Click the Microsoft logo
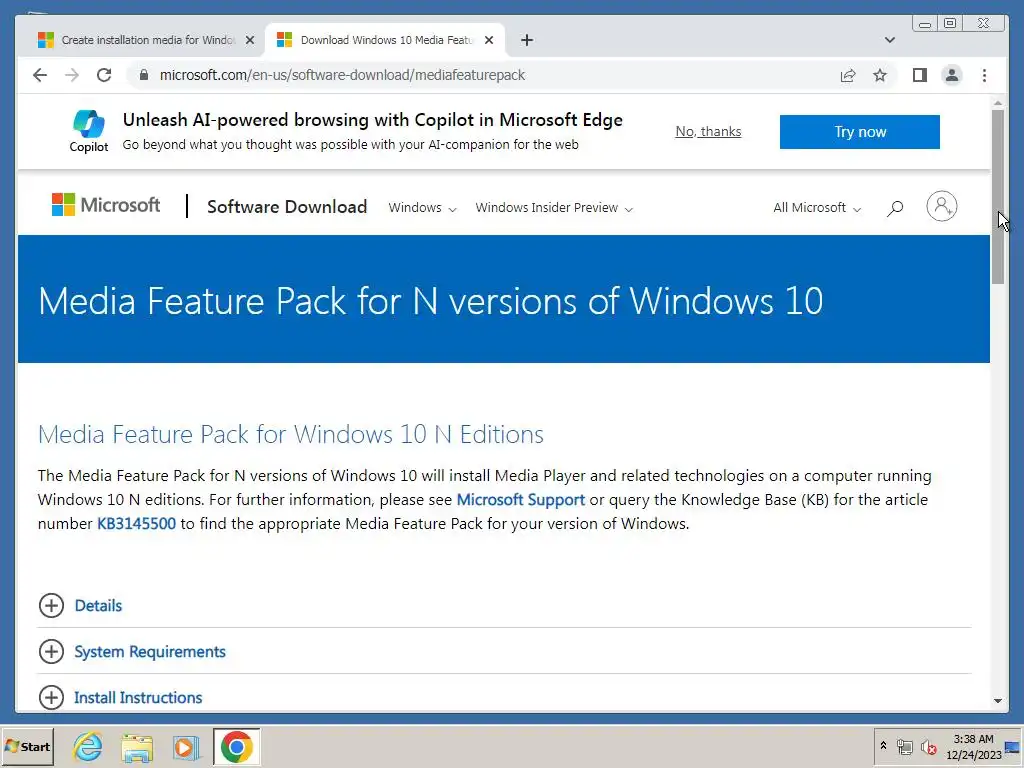The width and height of the screenshot is (1024, 768). 106,205
